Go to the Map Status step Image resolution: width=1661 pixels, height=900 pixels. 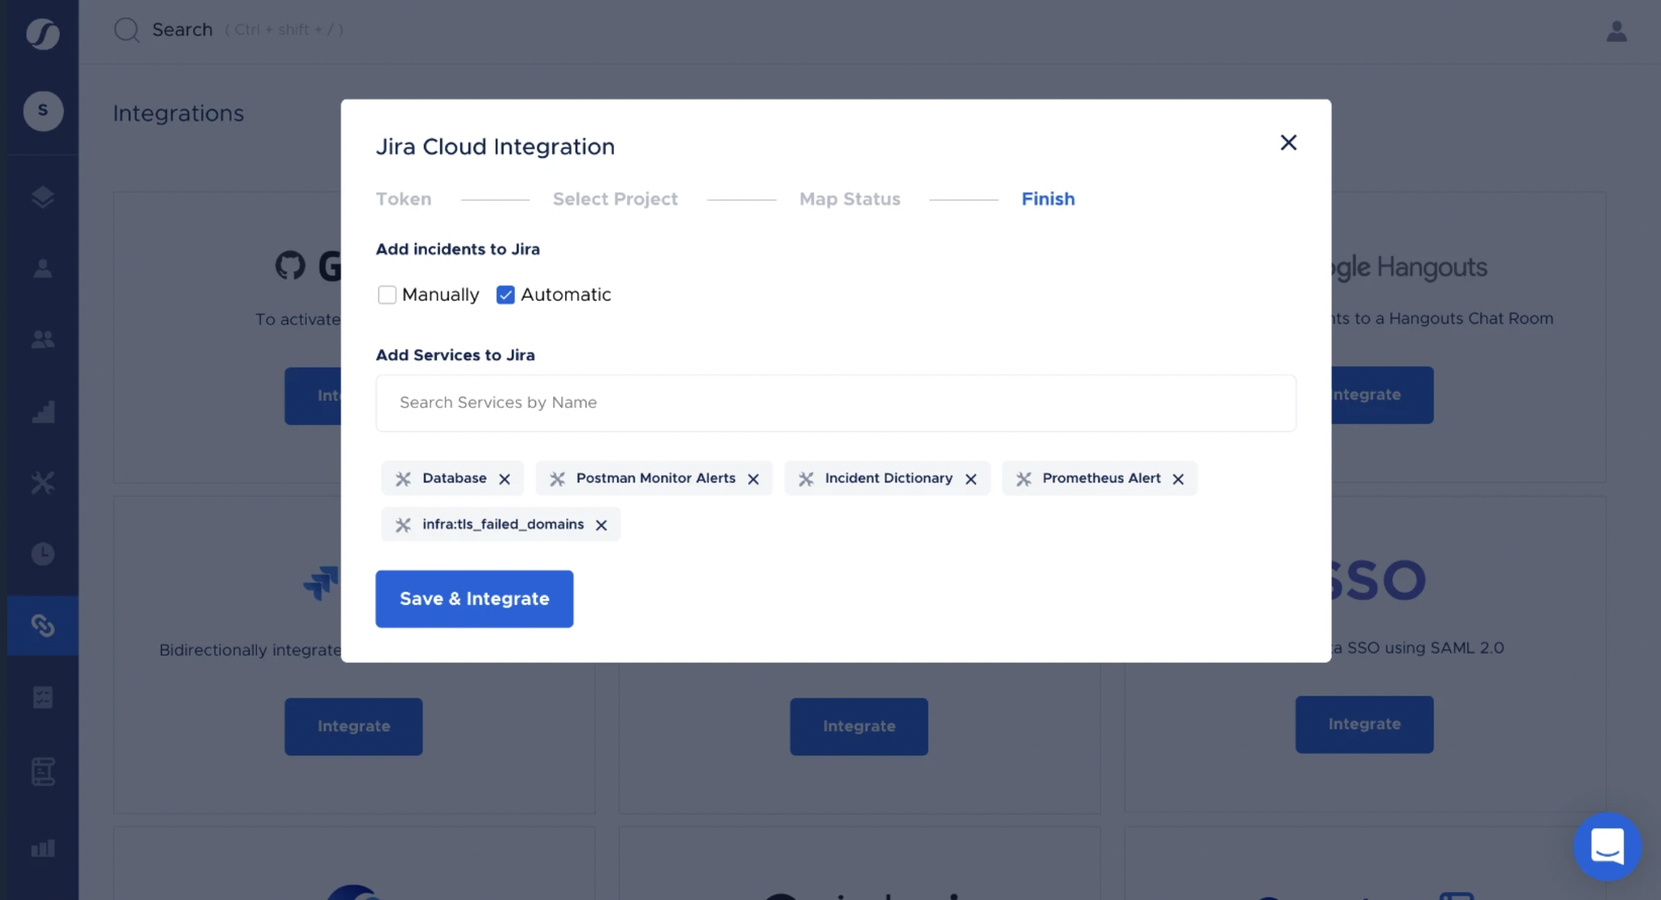pyautogui.click(x=850, y=199)
